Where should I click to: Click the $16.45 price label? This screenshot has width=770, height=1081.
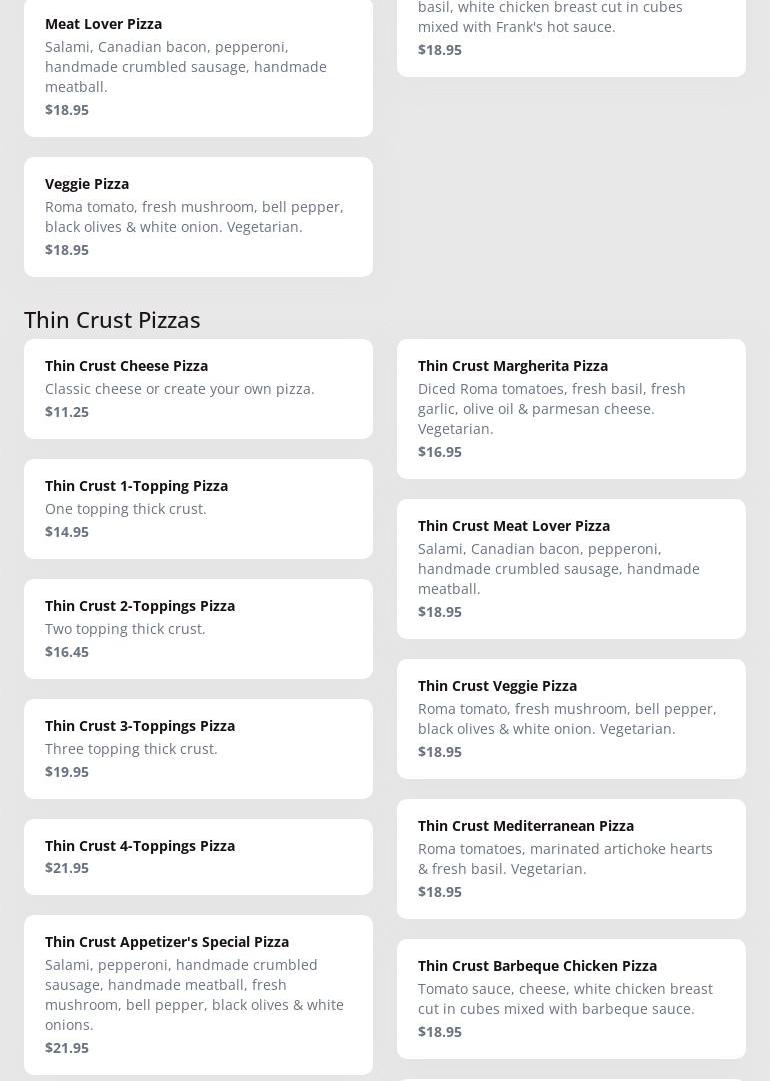tap(67, 652)
